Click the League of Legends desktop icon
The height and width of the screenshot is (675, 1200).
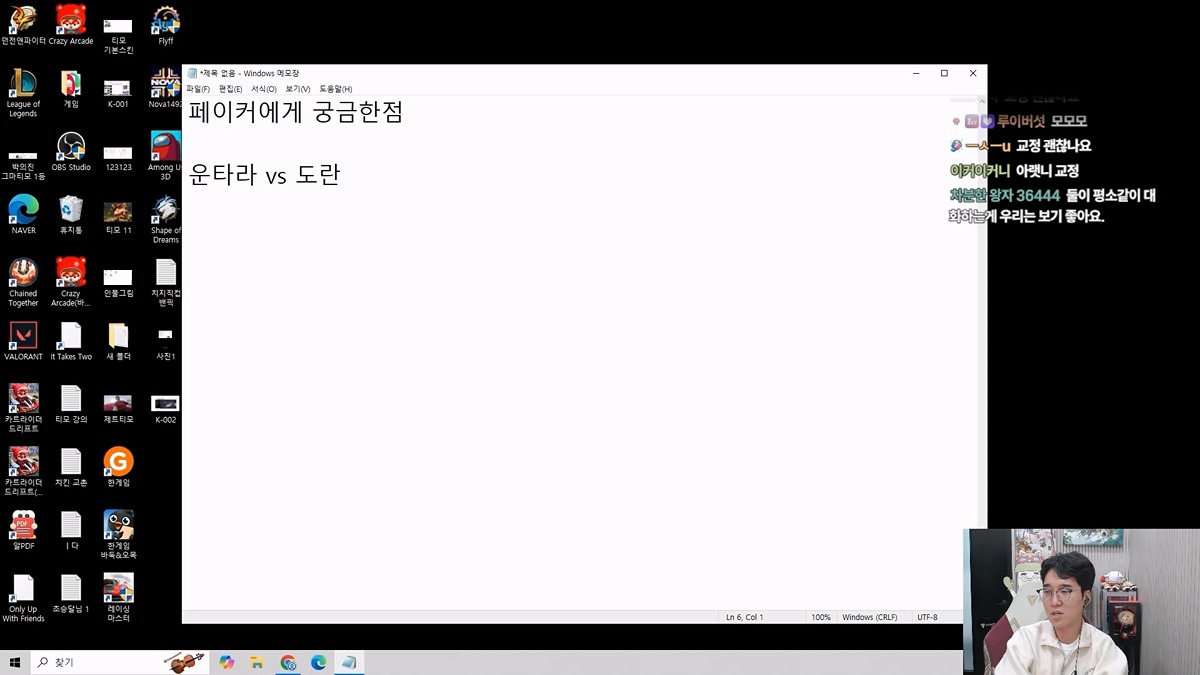[x=23, y=85]
